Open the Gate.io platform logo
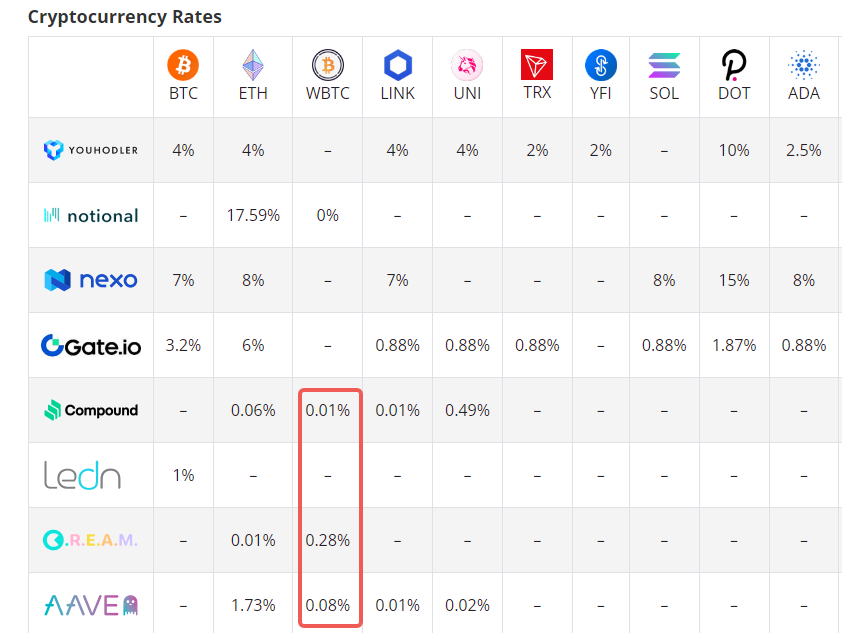Viewport: 842px width, 633px height. (91, 346)
